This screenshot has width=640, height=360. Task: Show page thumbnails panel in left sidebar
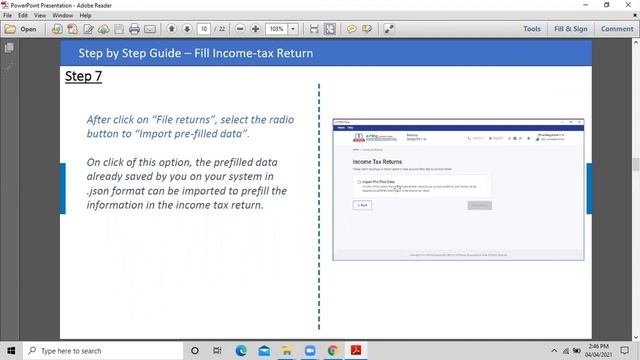point(9,48)
